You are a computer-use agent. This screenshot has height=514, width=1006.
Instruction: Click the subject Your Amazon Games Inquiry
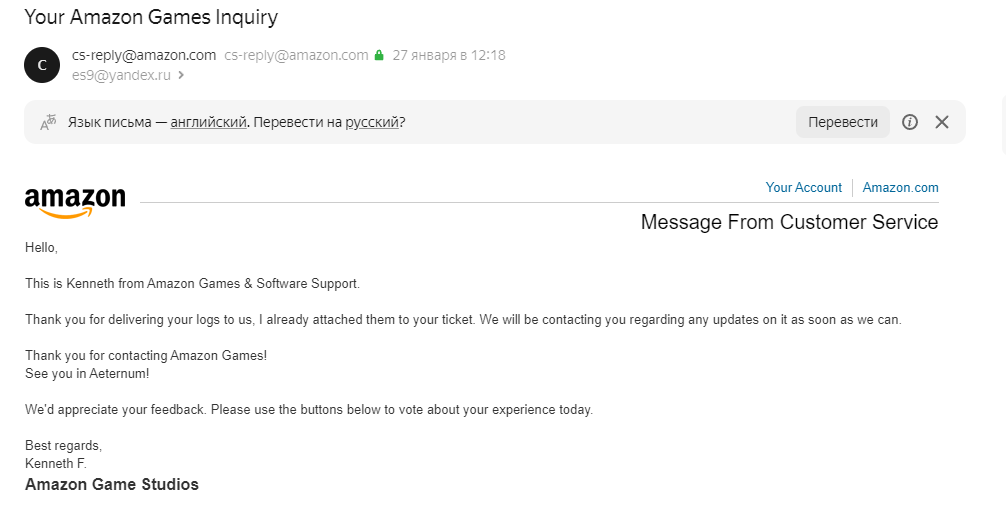(151, 17)
